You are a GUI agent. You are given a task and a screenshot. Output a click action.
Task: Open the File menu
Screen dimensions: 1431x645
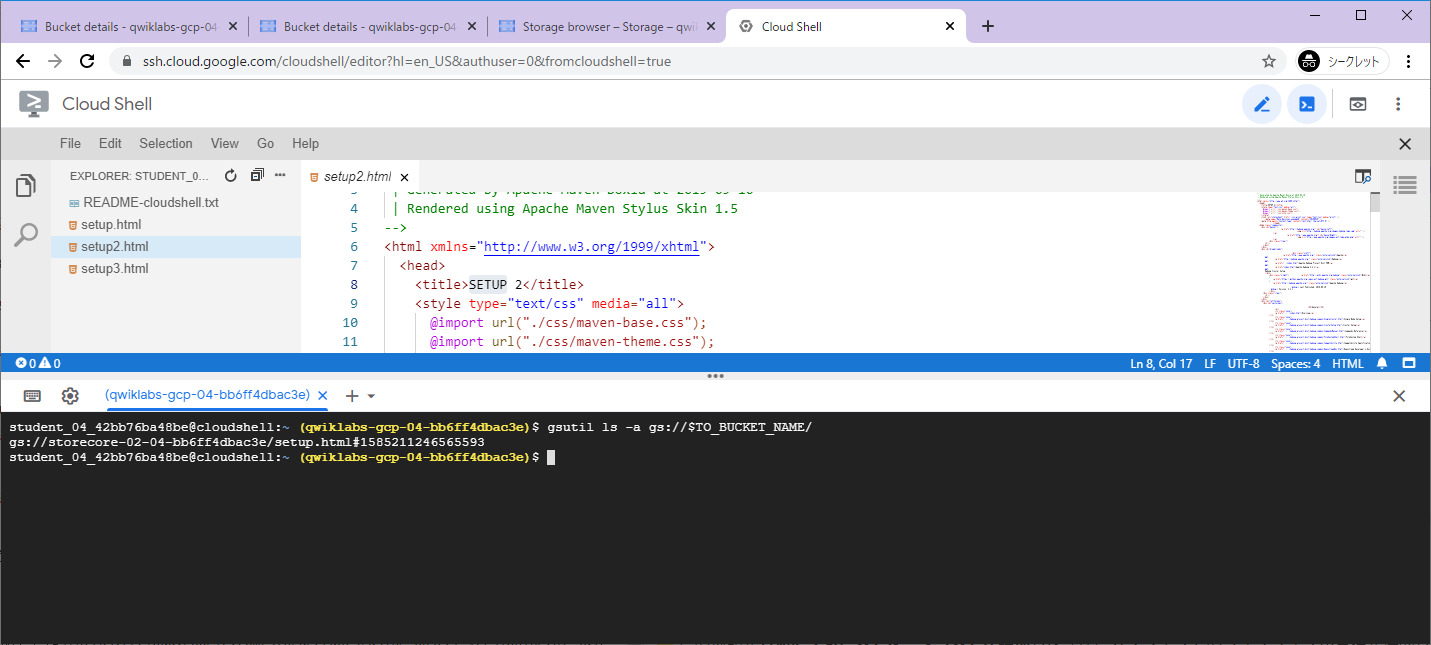tap(70, 144)
